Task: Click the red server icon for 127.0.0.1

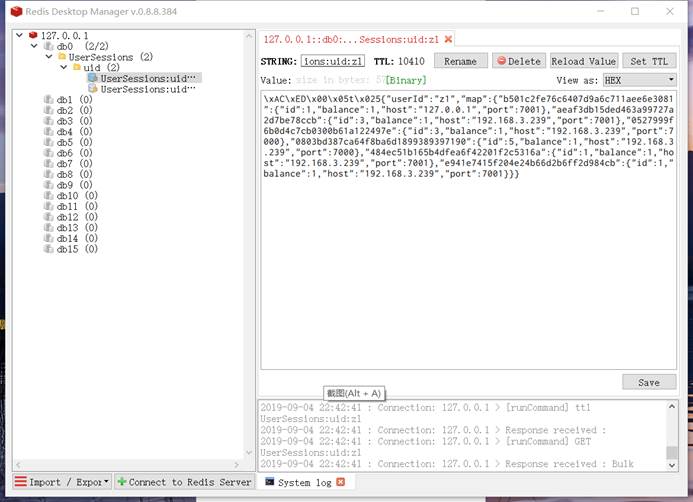Action: point(33,35)
